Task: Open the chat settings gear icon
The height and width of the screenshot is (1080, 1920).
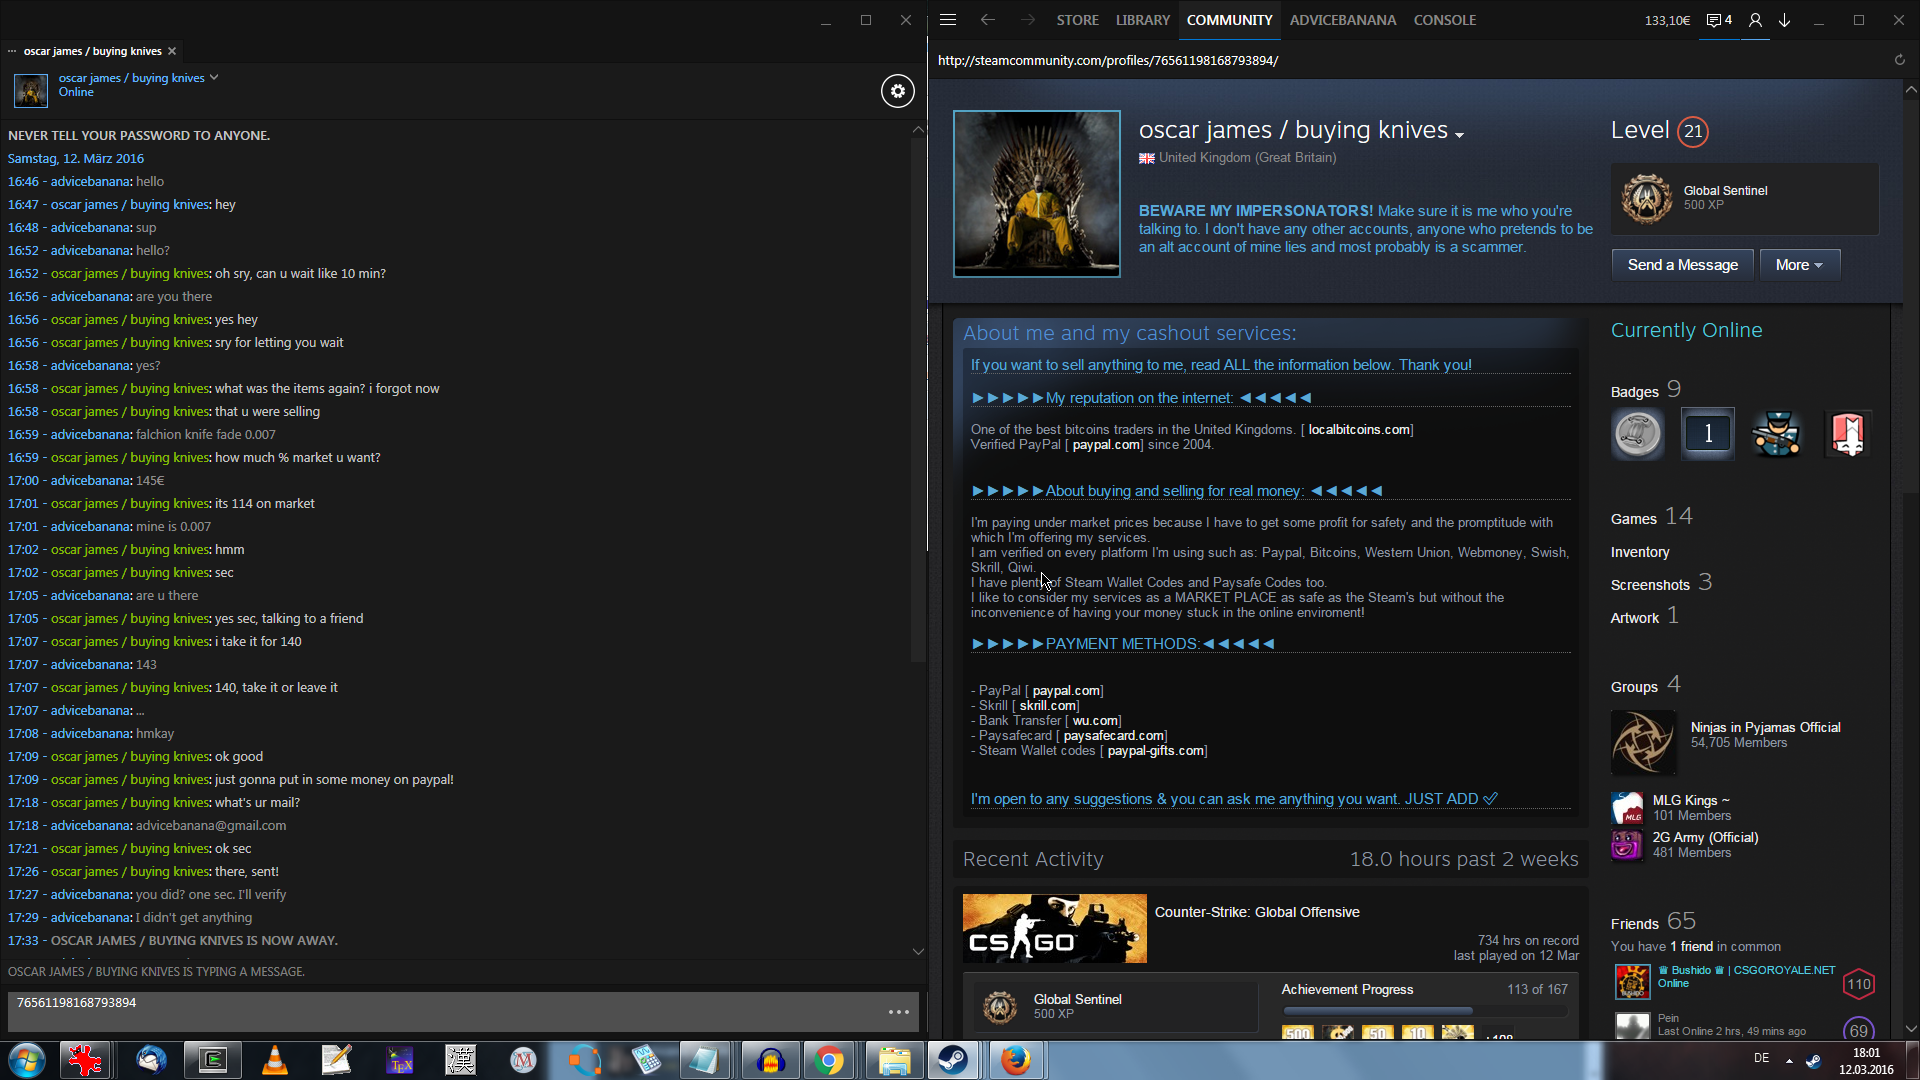Action: pos(897,91)
